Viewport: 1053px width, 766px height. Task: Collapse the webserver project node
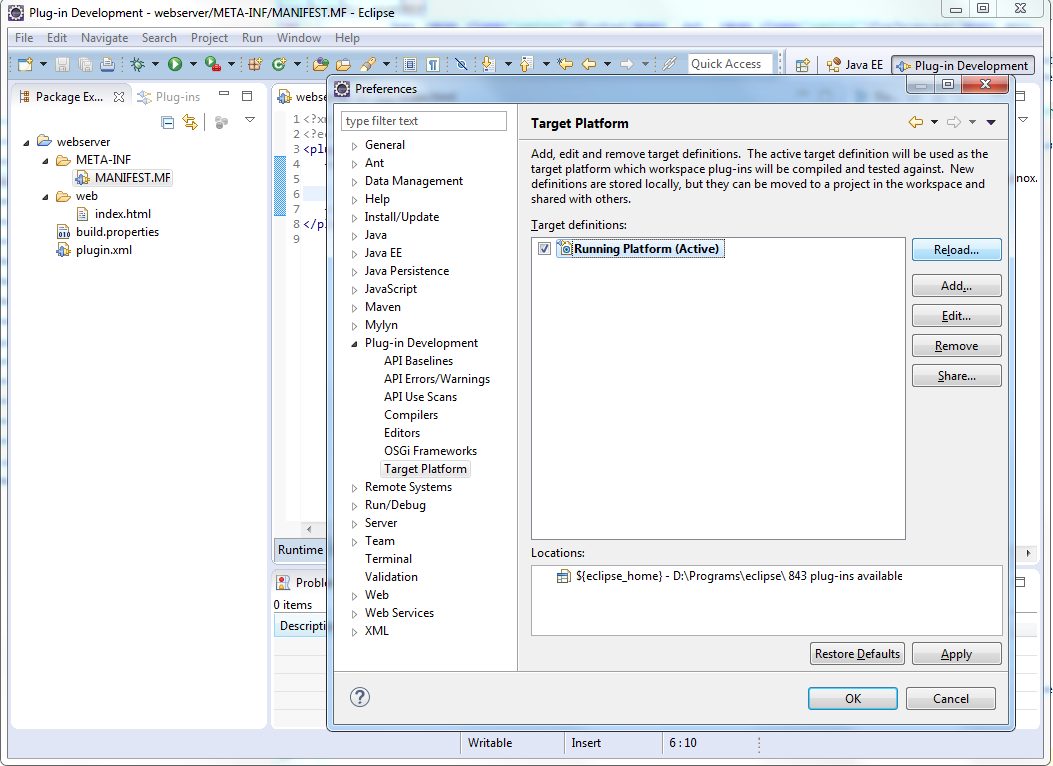tap(27, 142)
